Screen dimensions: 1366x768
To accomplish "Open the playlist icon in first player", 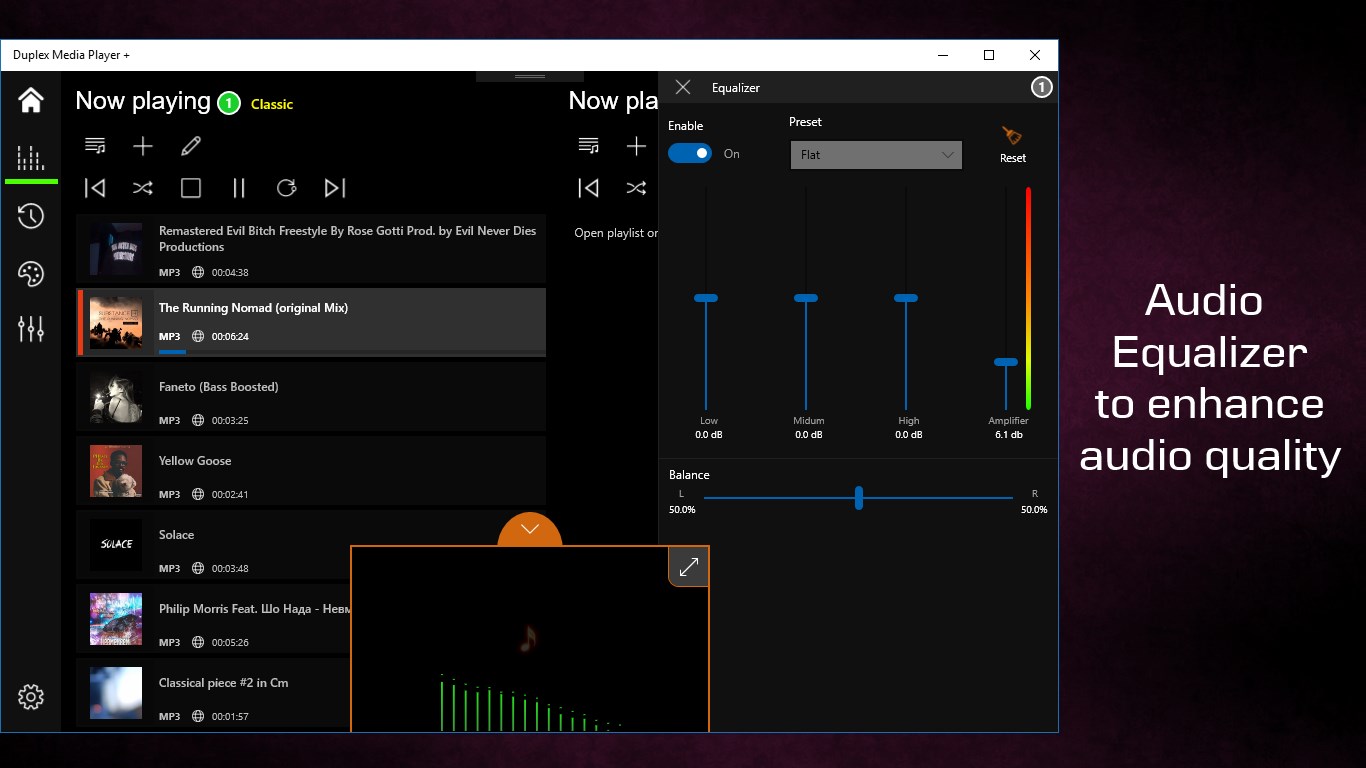I will pyautogui.click(x=95, y=146).
